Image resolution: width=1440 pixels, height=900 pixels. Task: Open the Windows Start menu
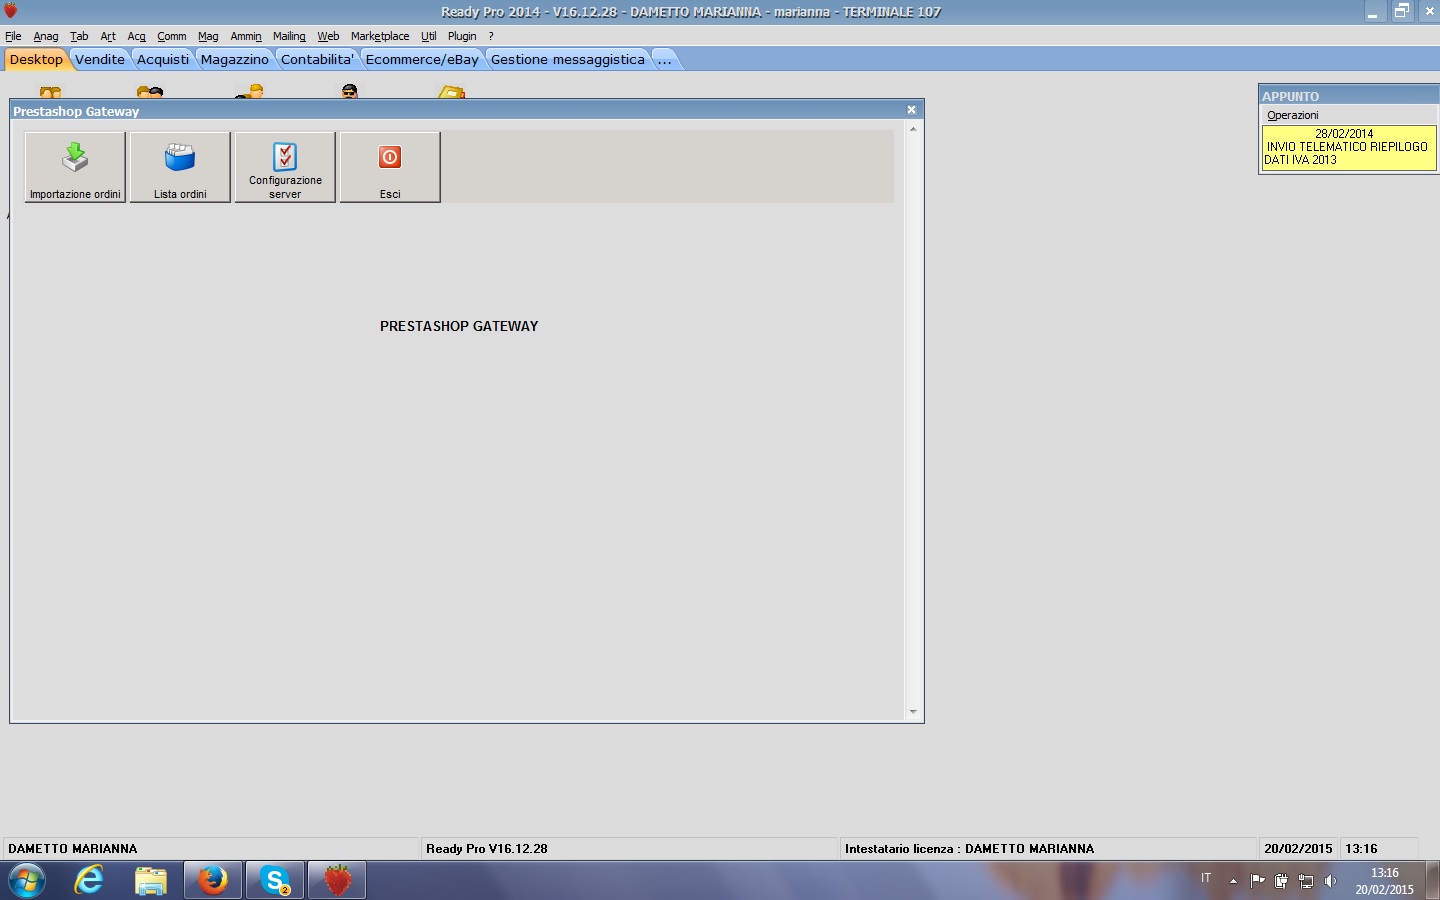[x=27, y=881]
